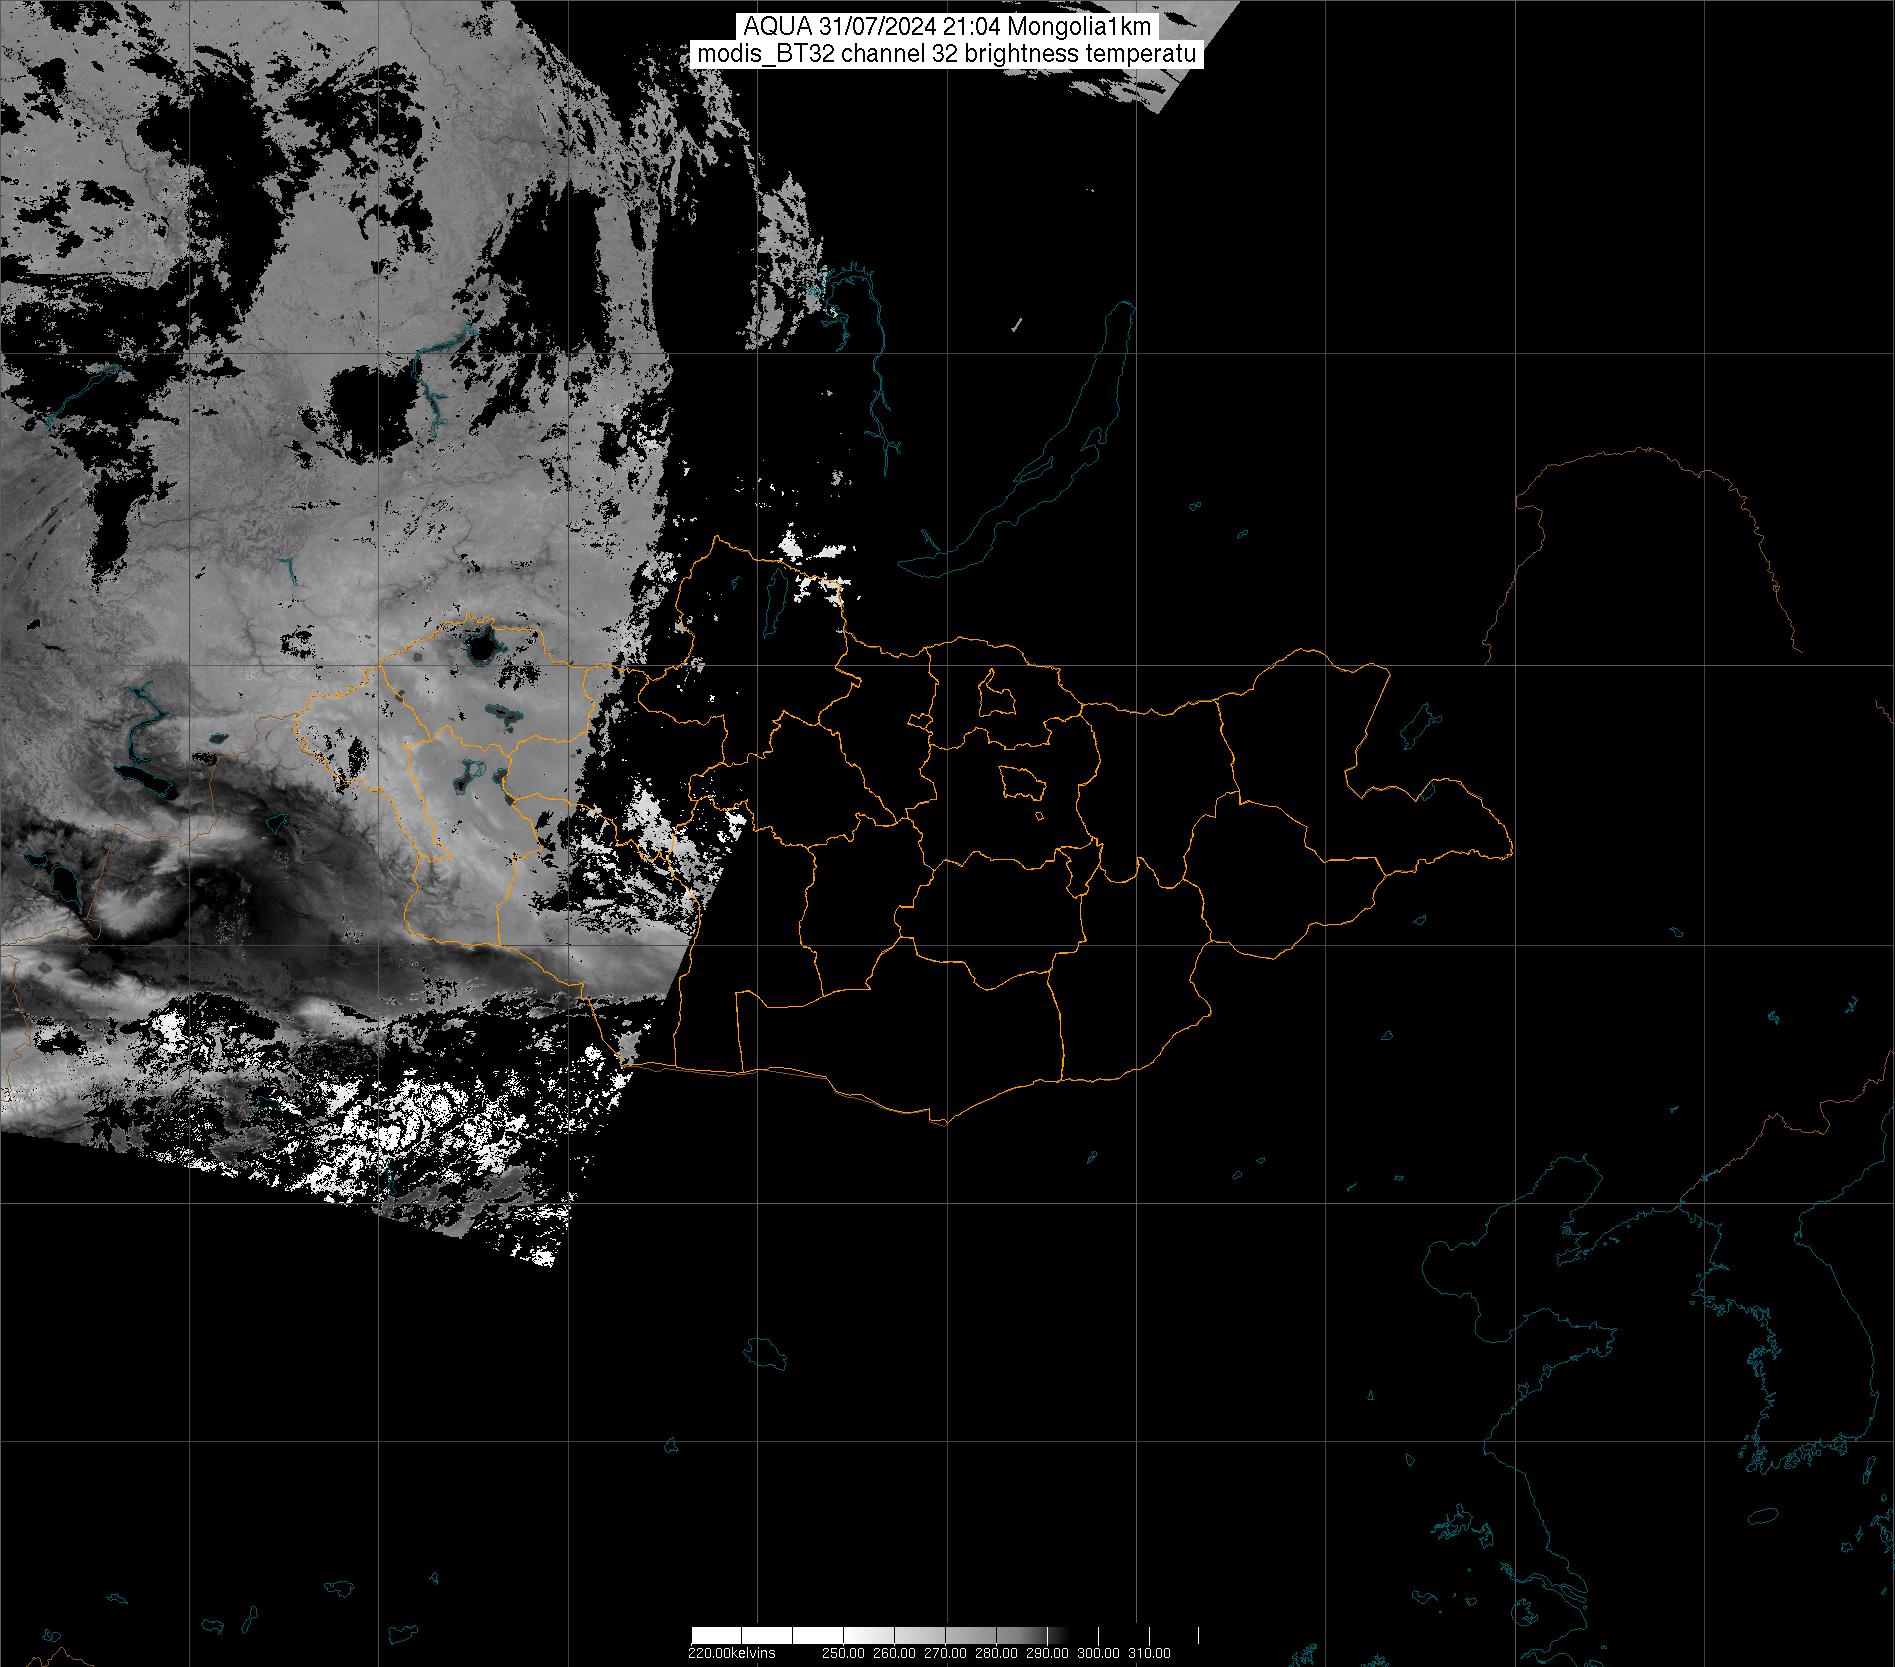Click the 220.00kelvins colorbar label
Image resolution: width=1895 pixels, height=1667 pixels.
coord(731,1653)
